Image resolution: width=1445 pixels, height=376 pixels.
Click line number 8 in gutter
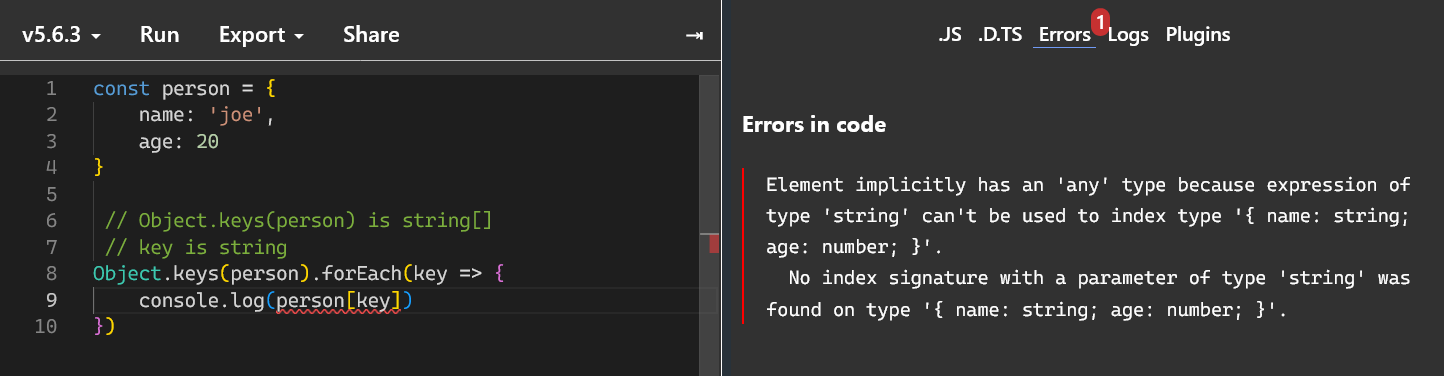click(x=51, y=273)
